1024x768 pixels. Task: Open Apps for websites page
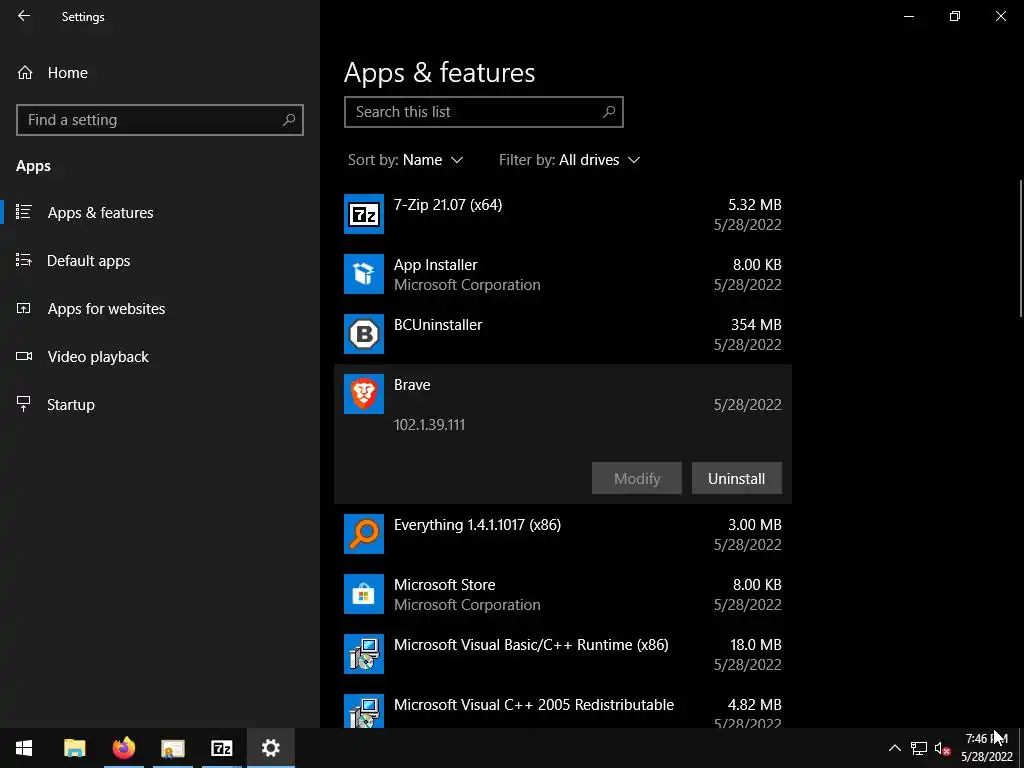(x=106, y=309)
